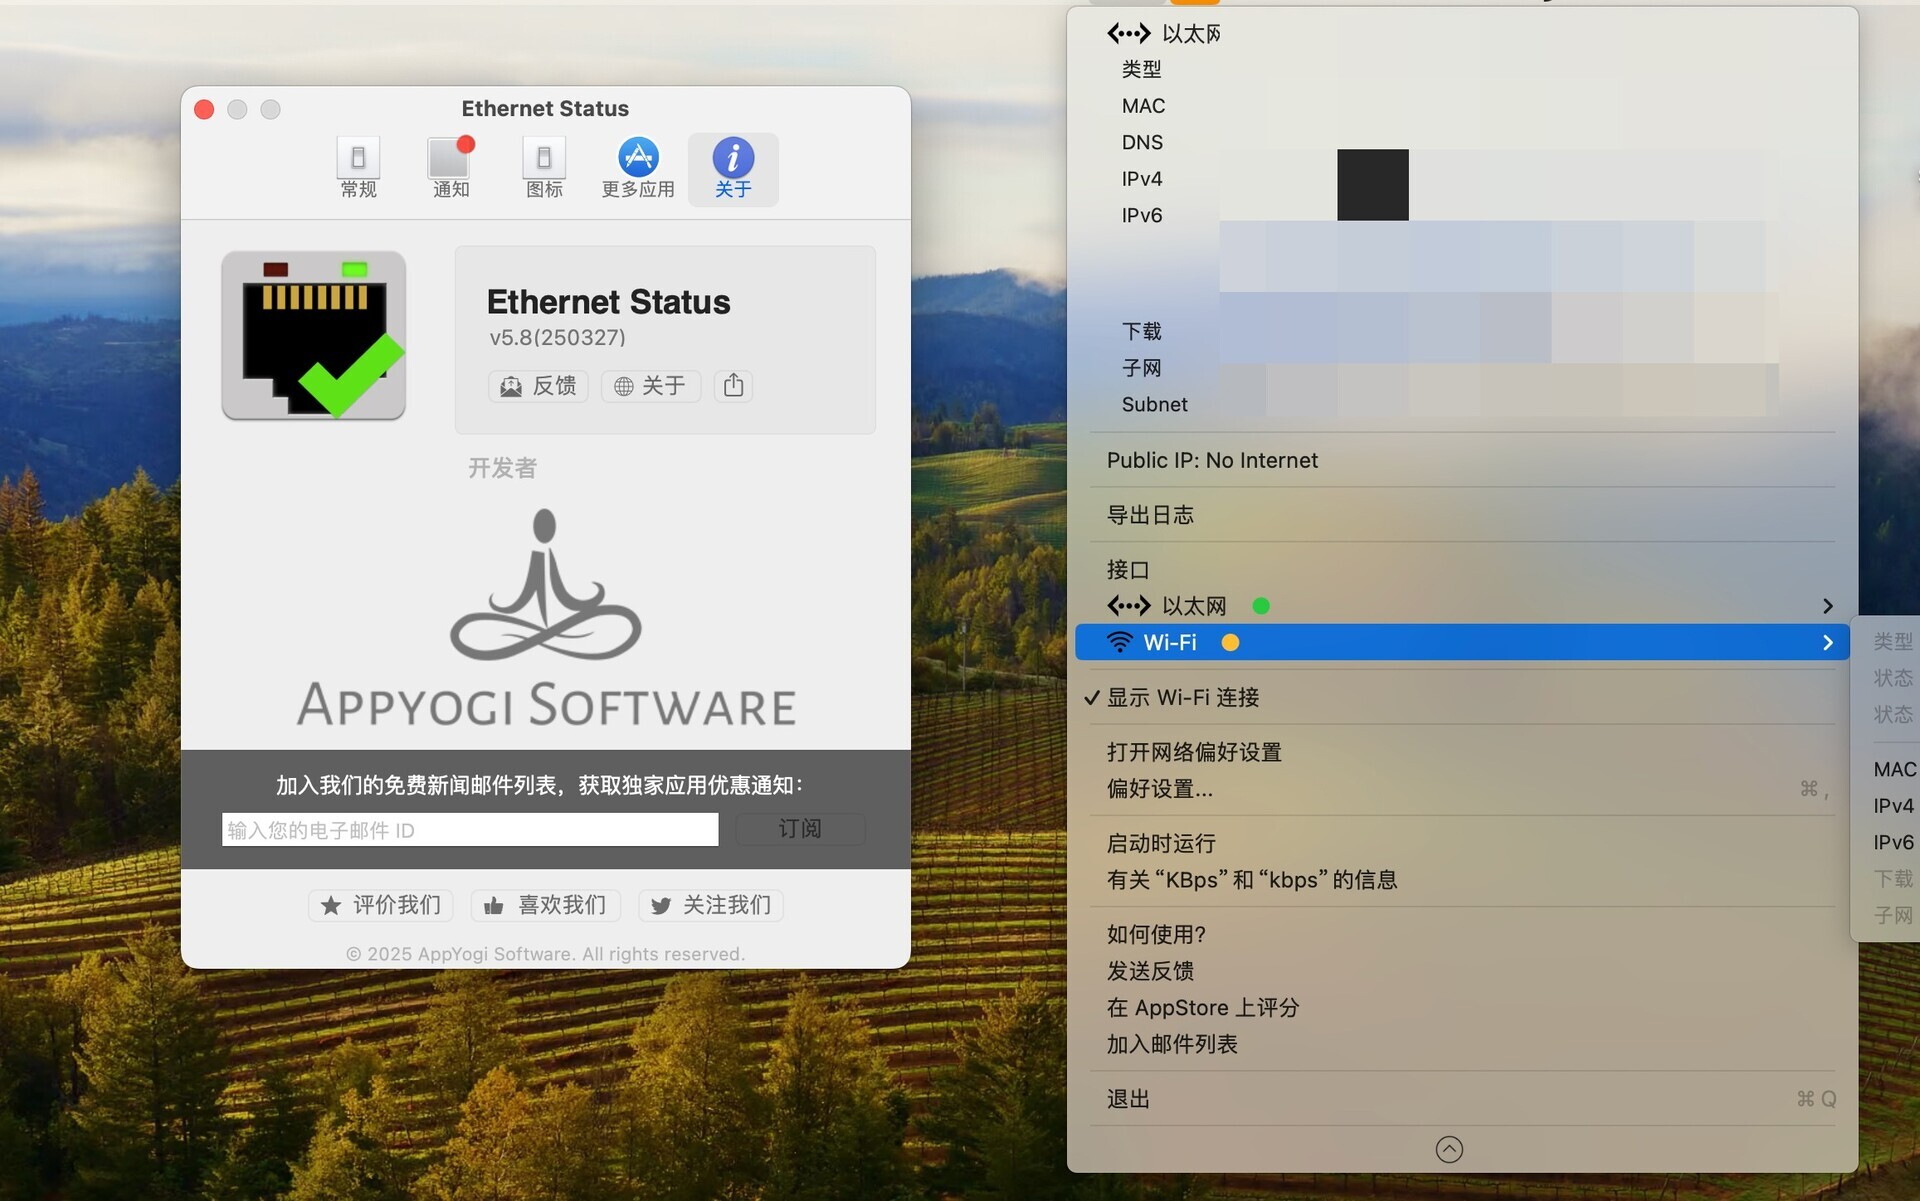The width and height of the screenshot is (1920, 1201).
Task: Select the 更多应用 App Store tab
Action: click(x=638, y=168)
